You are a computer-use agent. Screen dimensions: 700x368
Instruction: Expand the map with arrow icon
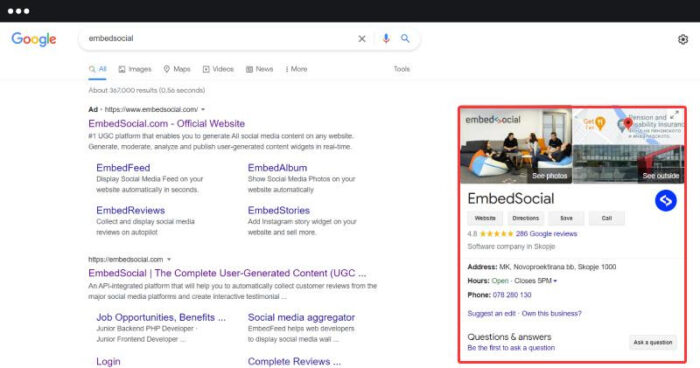675,115
